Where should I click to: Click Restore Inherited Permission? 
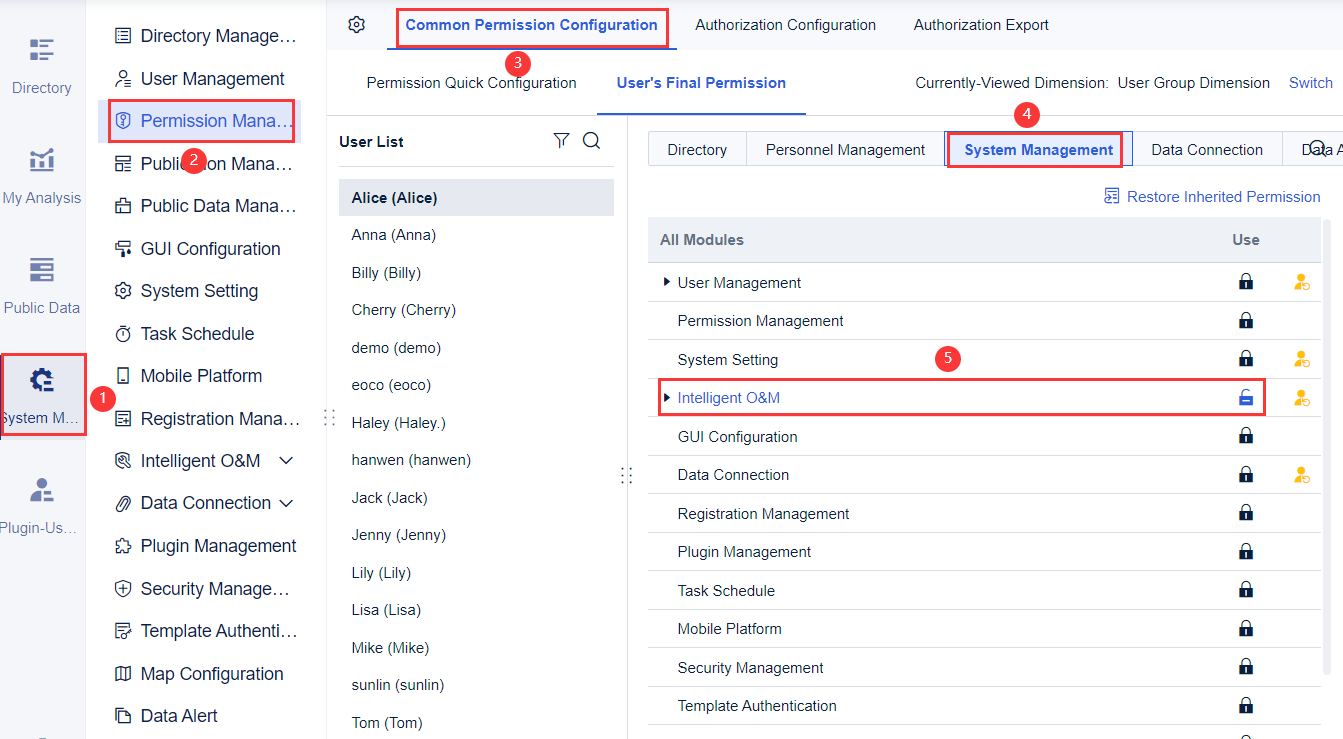pos(1222,196)
